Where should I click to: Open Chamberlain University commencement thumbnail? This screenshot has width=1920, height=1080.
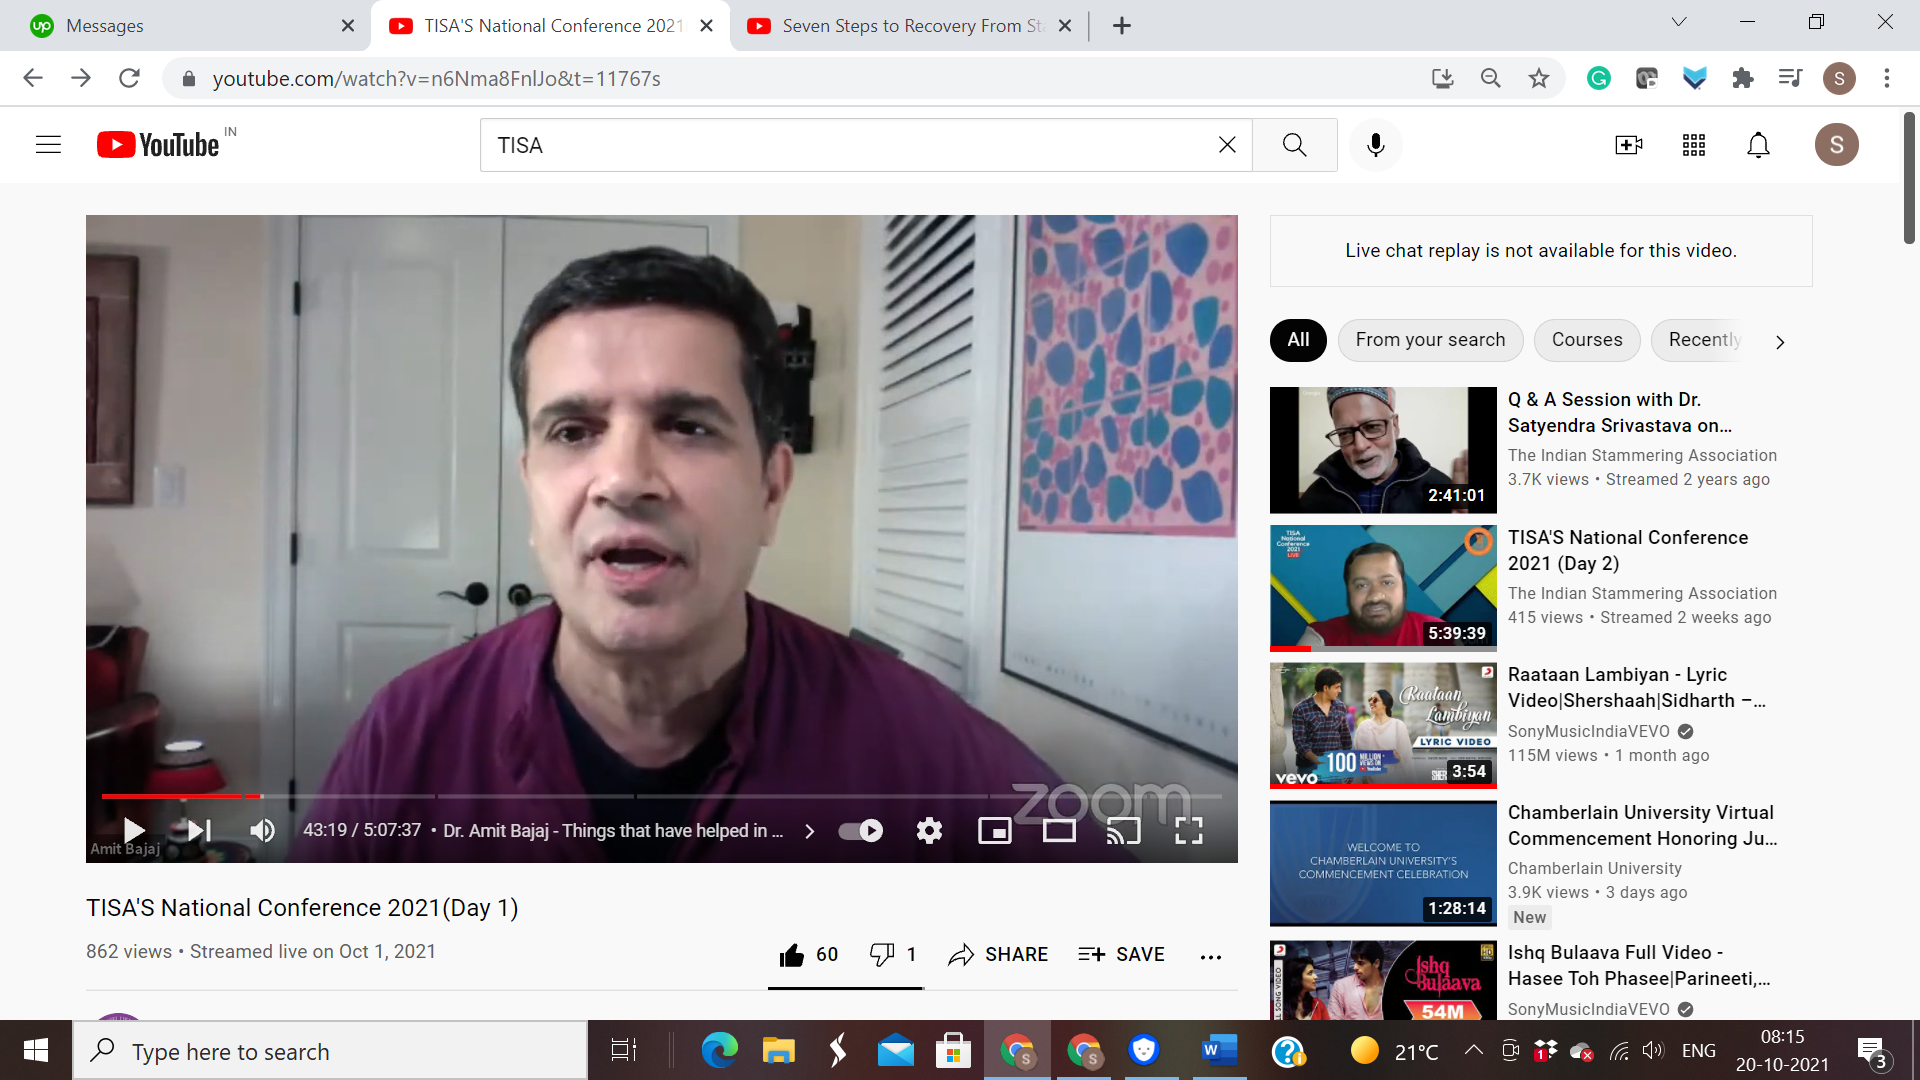(1383, 863)
